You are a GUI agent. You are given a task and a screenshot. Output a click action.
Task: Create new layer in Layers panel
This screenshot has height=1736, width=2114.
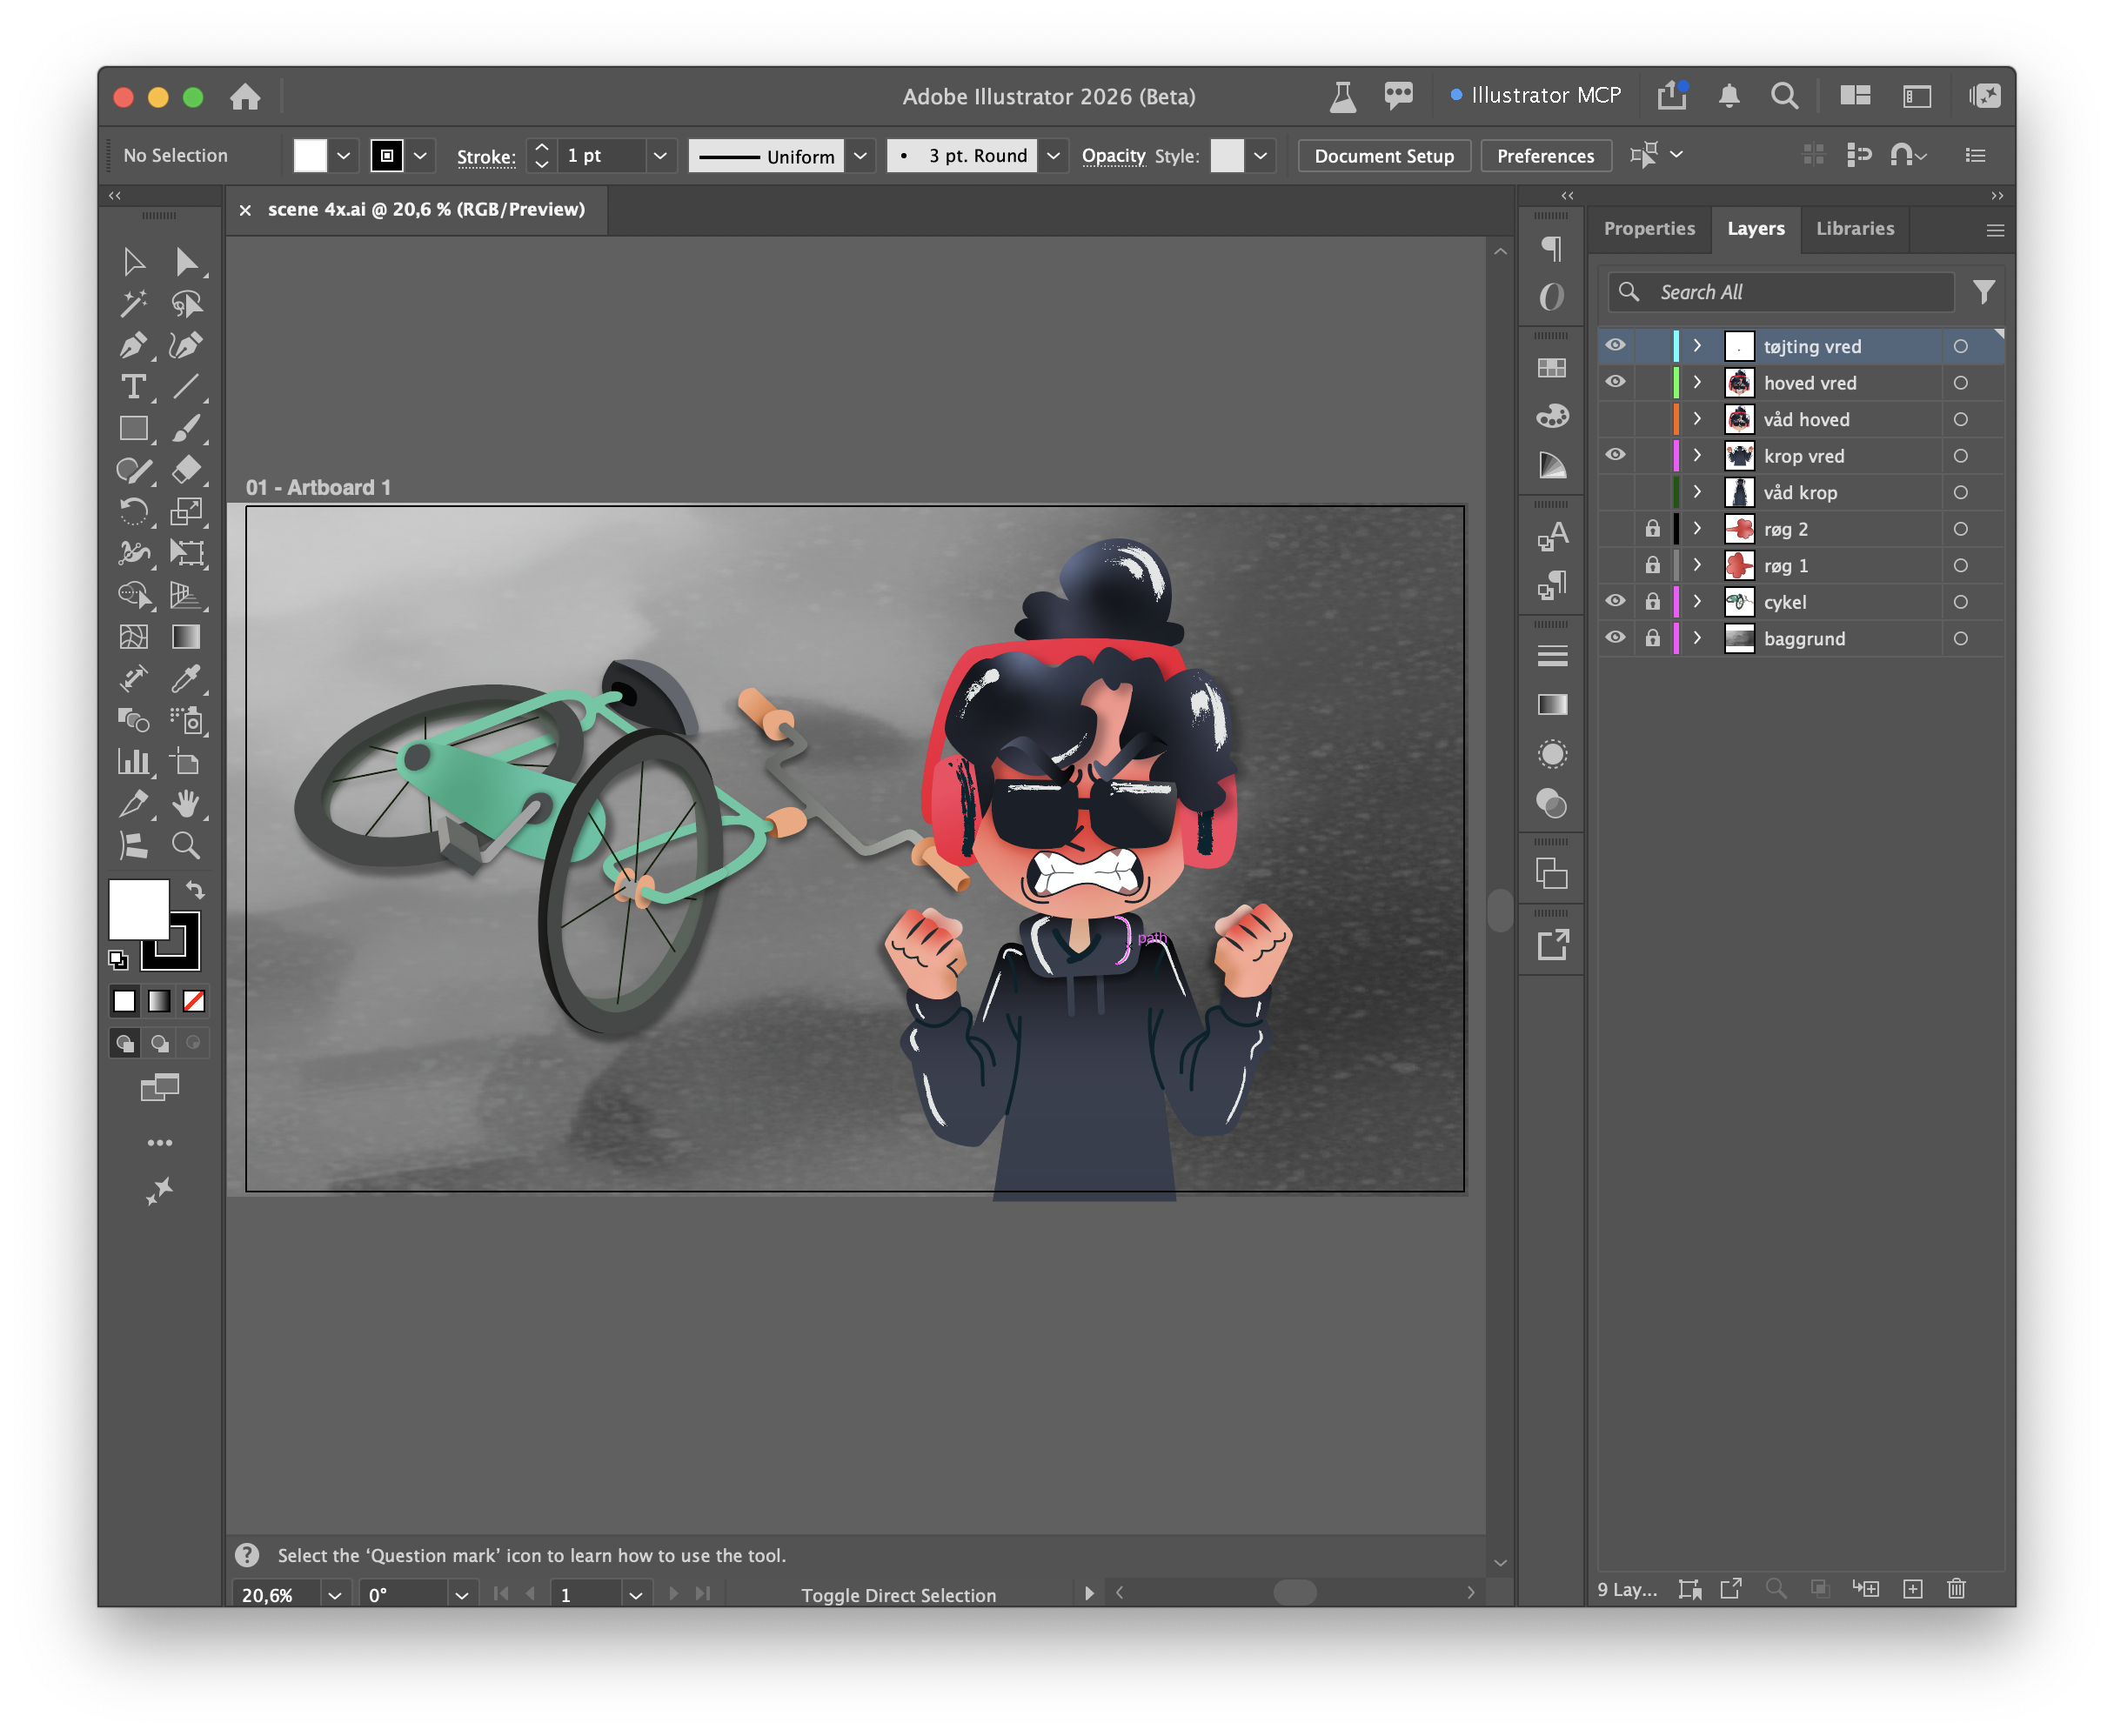(x=1913, y=1589)
